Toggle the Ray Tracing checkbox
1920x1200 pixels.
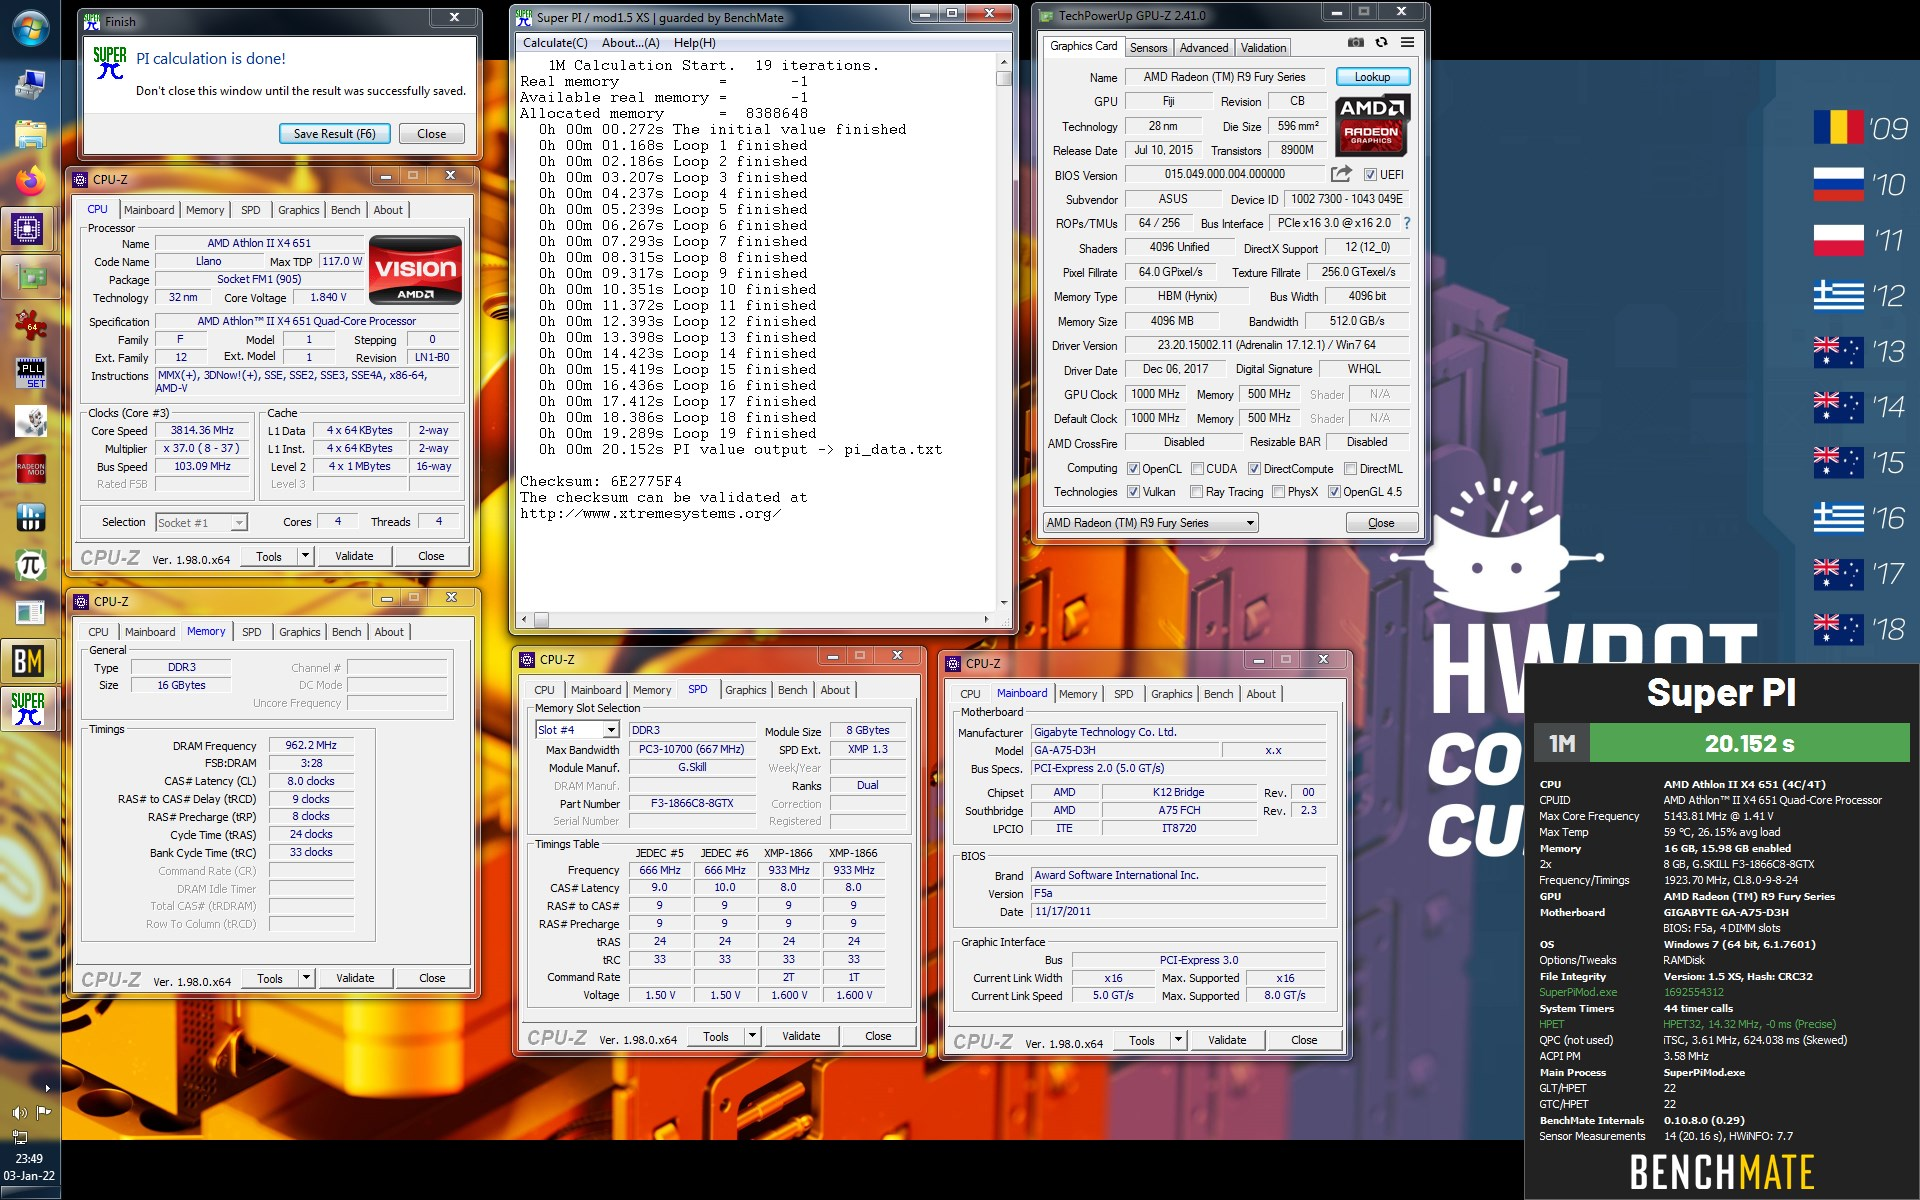[x=1196, y=492]
